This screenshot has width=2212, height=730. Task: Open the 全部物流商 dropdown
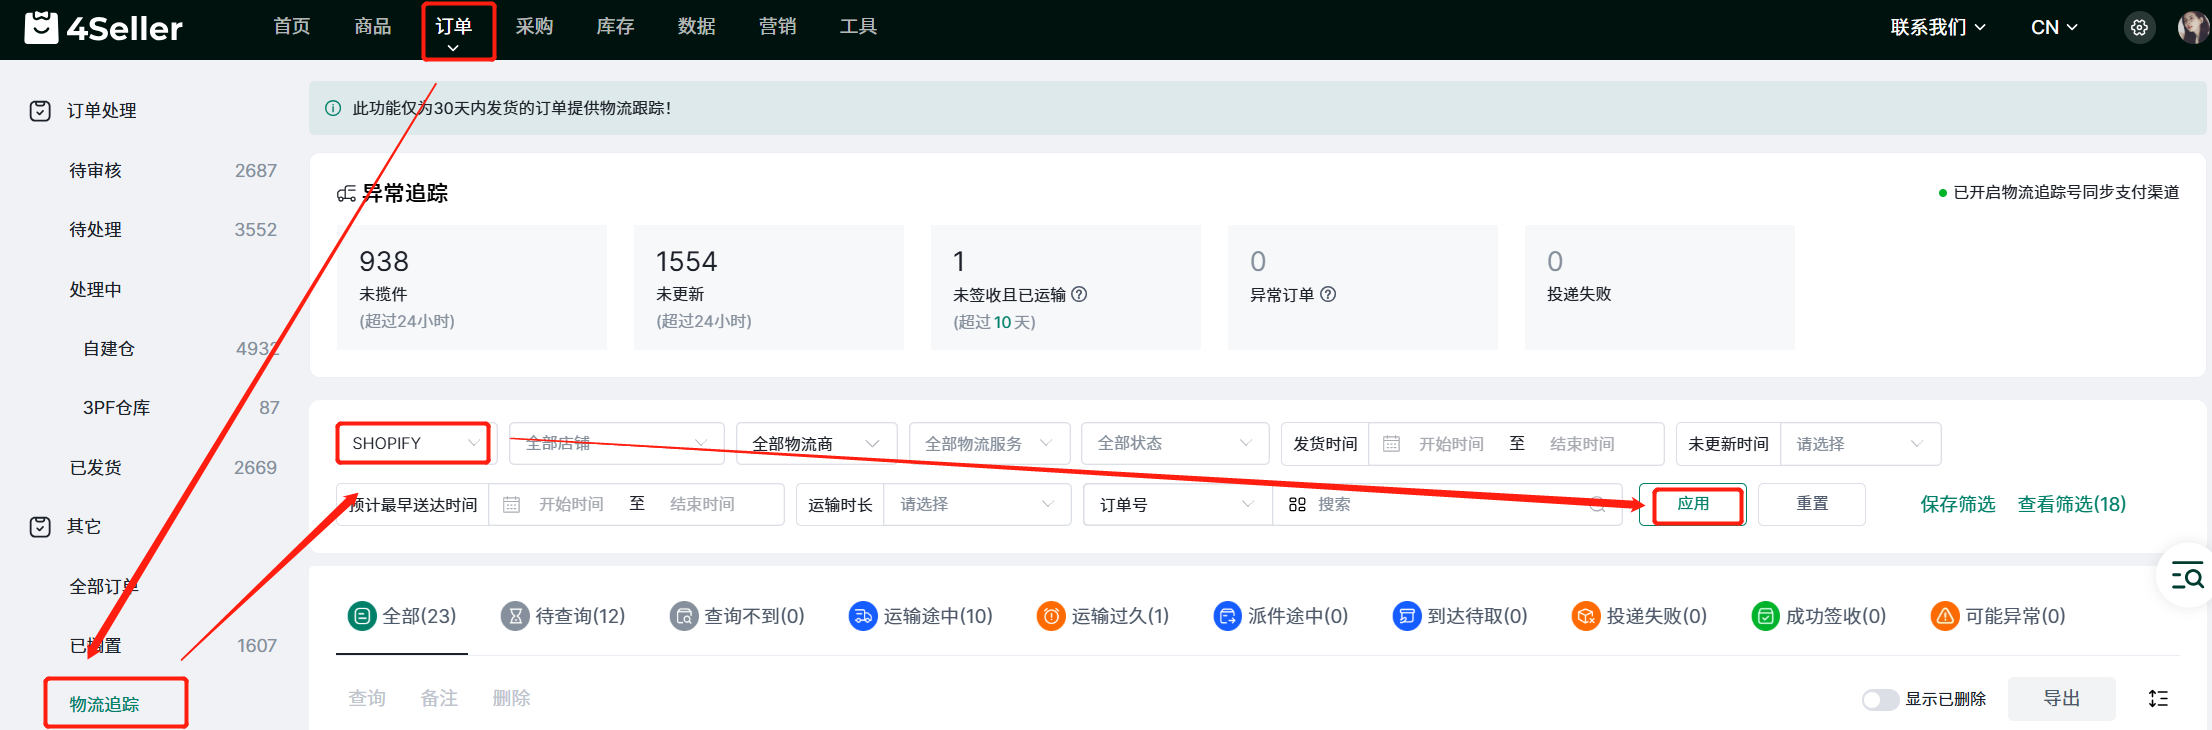(815, 443)
